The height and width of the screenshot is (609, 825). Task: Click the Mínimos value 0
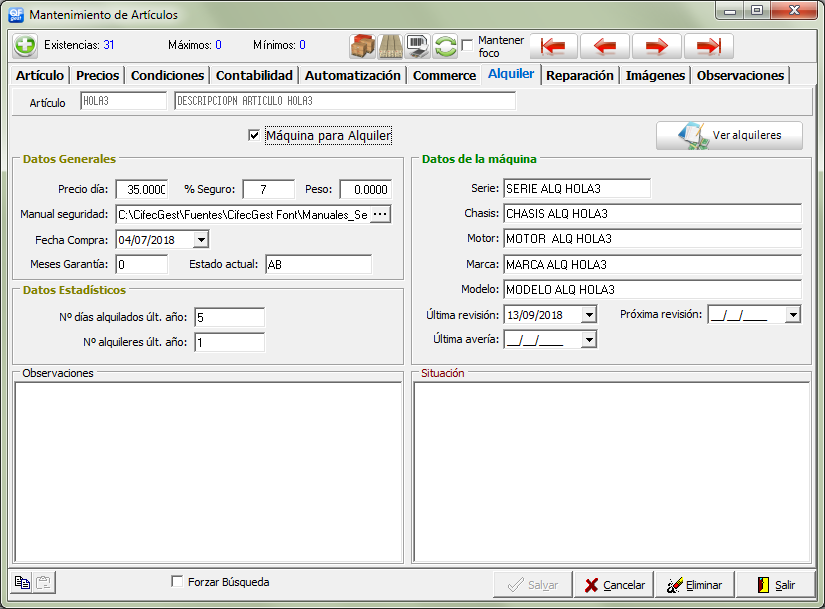303,45
